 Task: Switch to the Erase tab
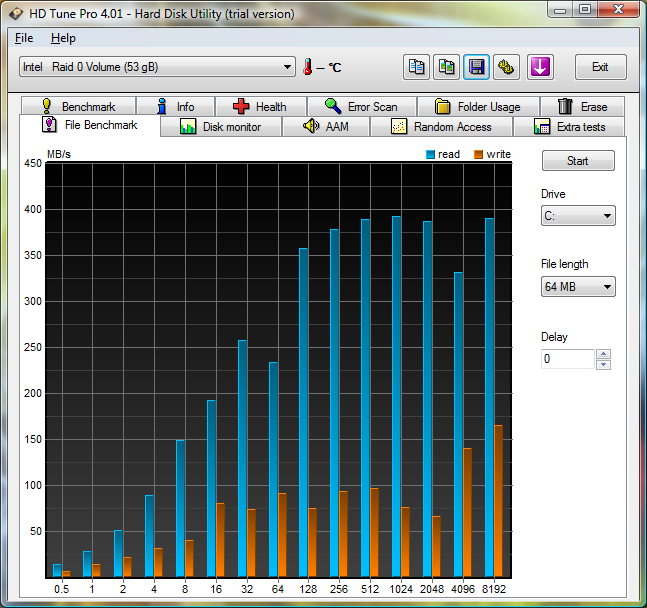click(x=582, y=106)
